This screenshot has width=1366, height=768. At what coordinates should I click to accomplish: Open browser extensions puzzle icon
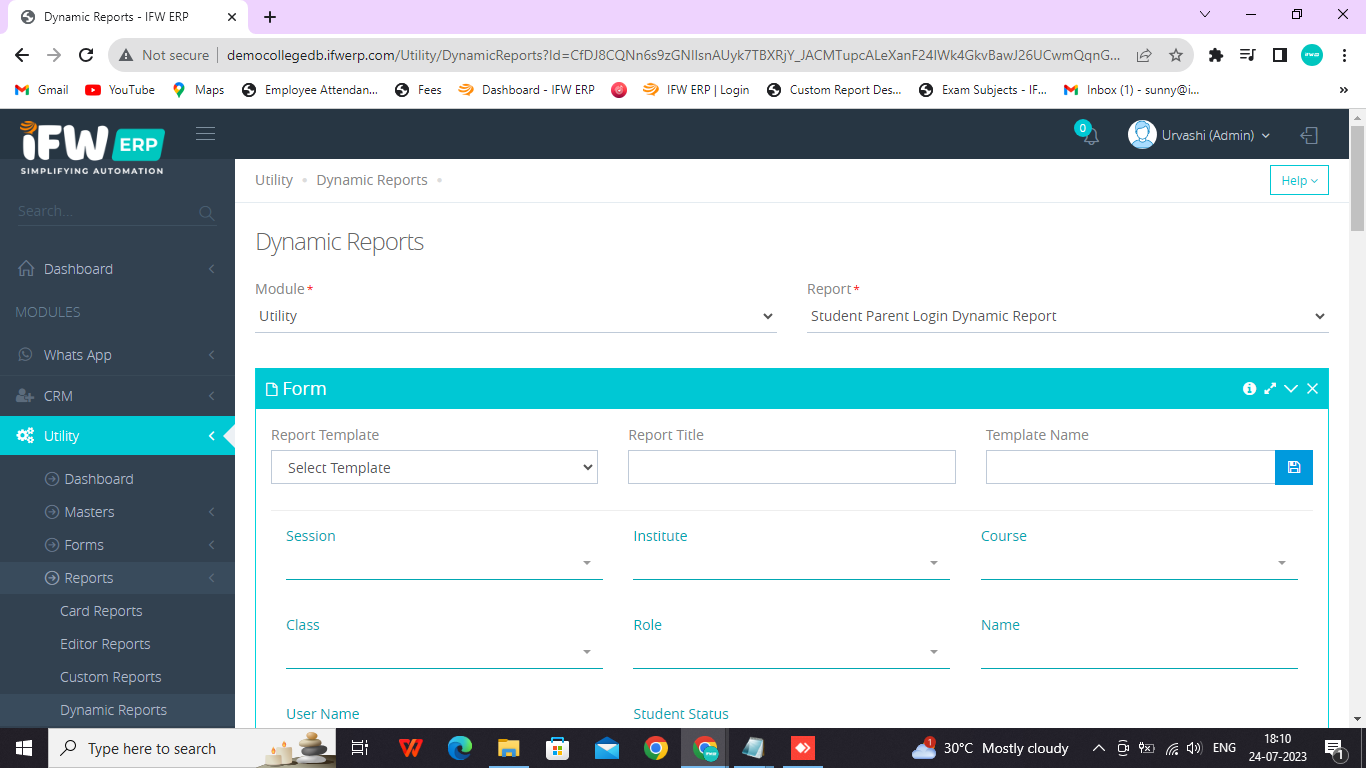[1216, 55]
